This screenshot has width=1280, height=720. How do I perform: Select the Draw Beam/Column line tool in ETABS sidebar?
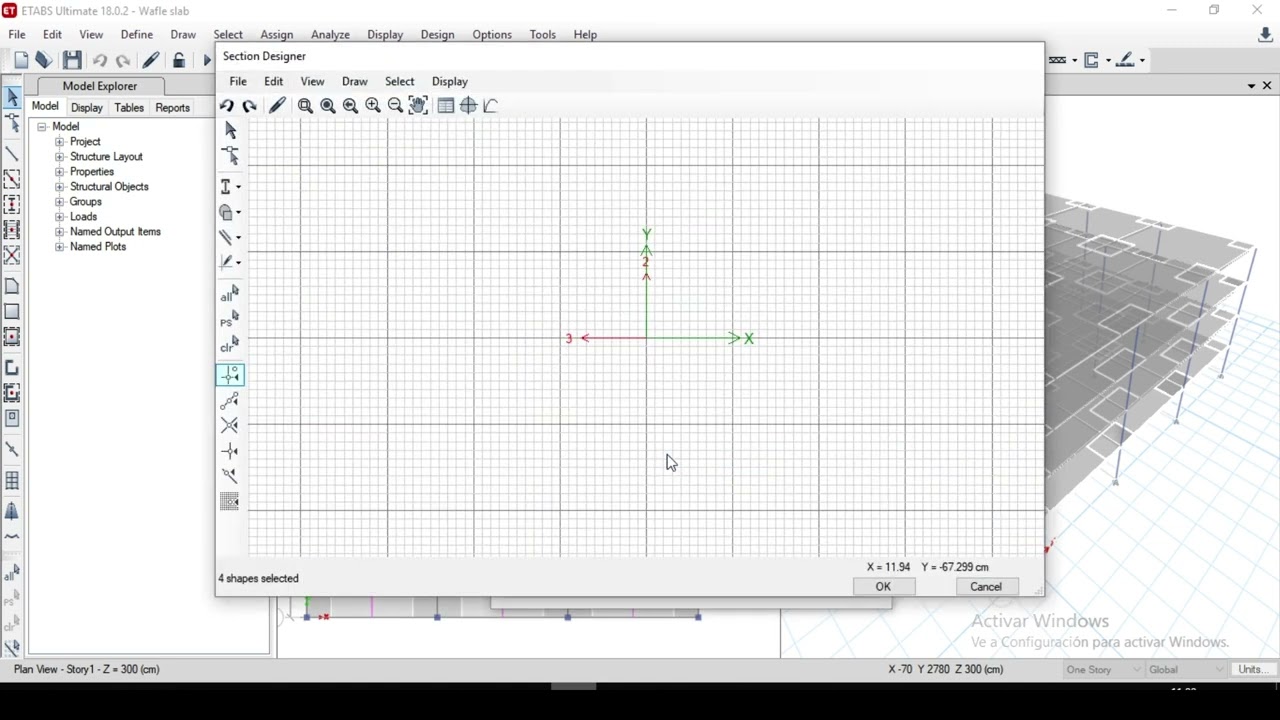point(12,155)
